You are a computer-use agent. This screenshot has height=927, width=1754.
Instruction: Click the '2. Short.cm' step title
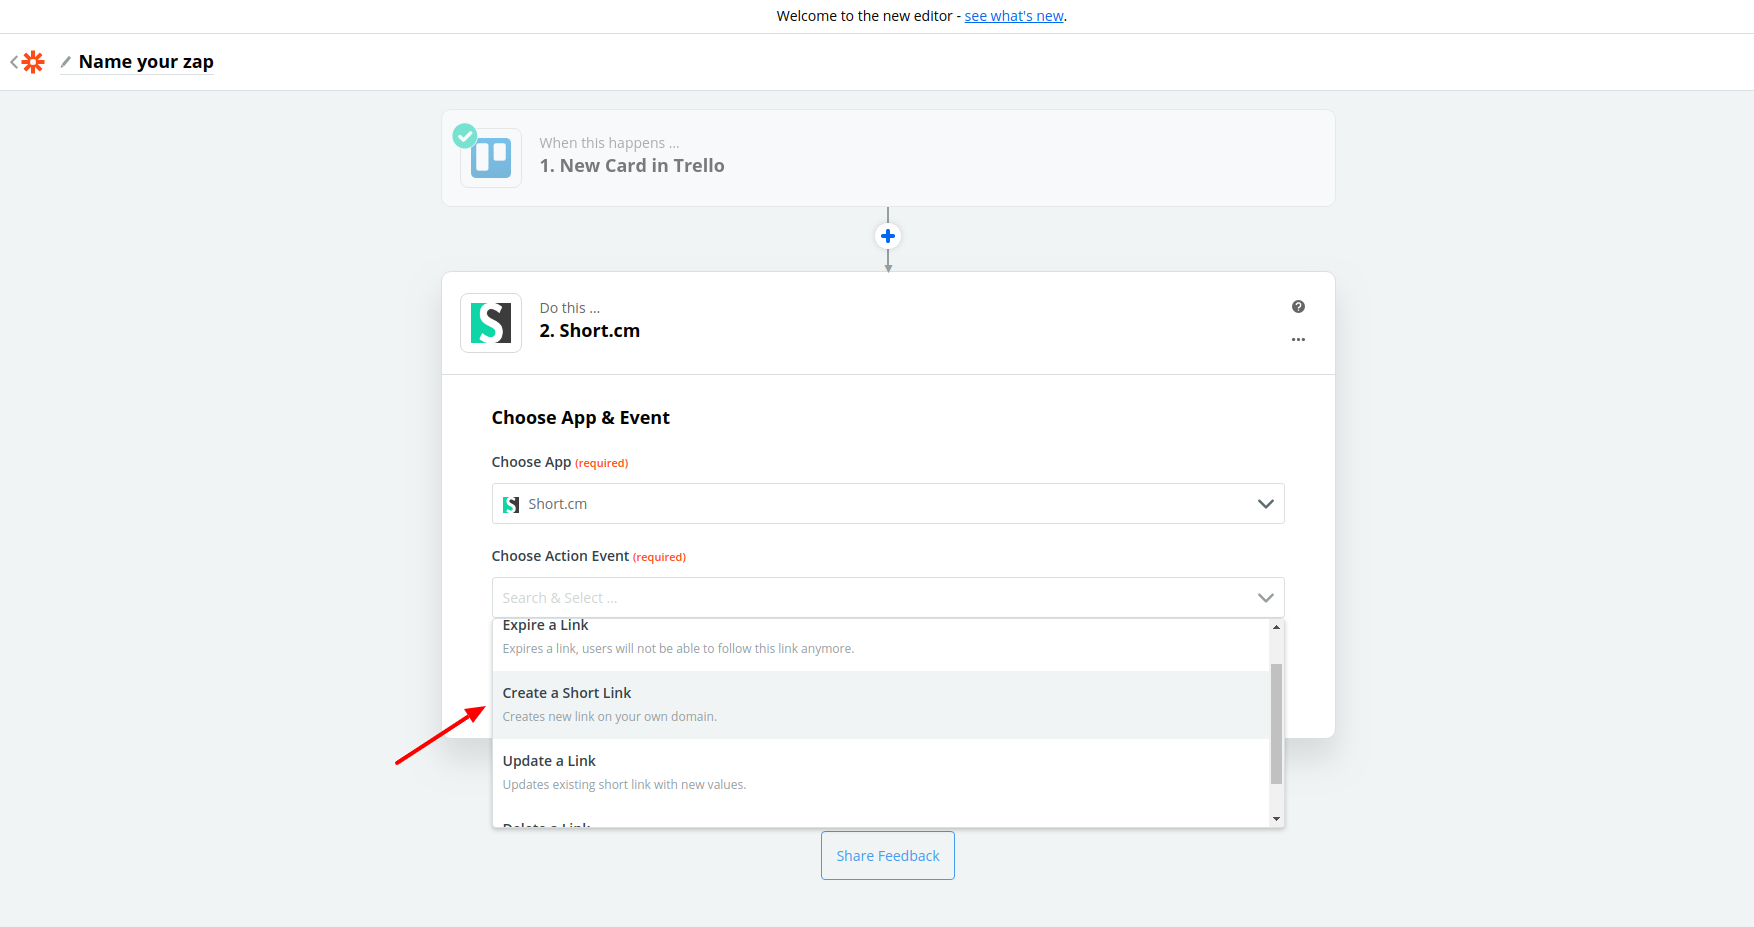click(590, 331)
